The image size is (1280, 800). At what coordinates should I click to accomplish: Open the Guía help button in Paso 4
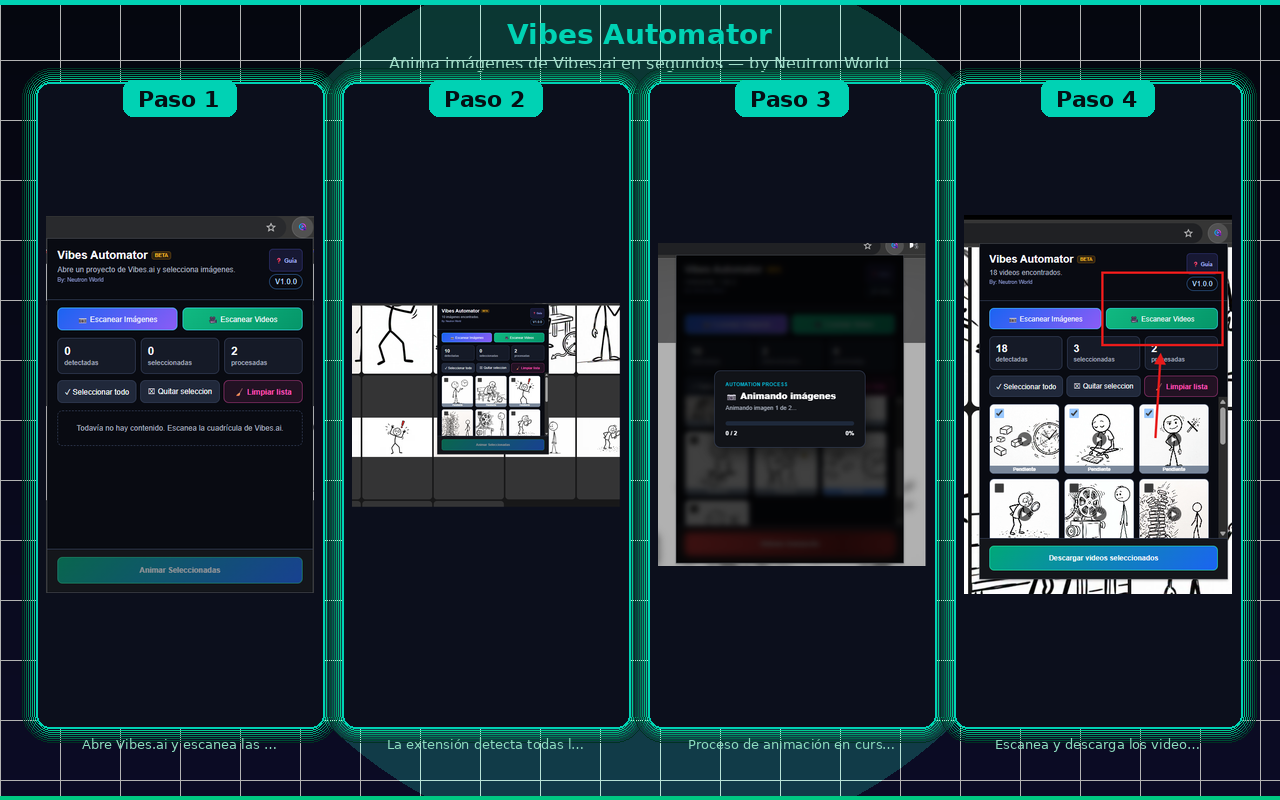(x=1202, y=264)
